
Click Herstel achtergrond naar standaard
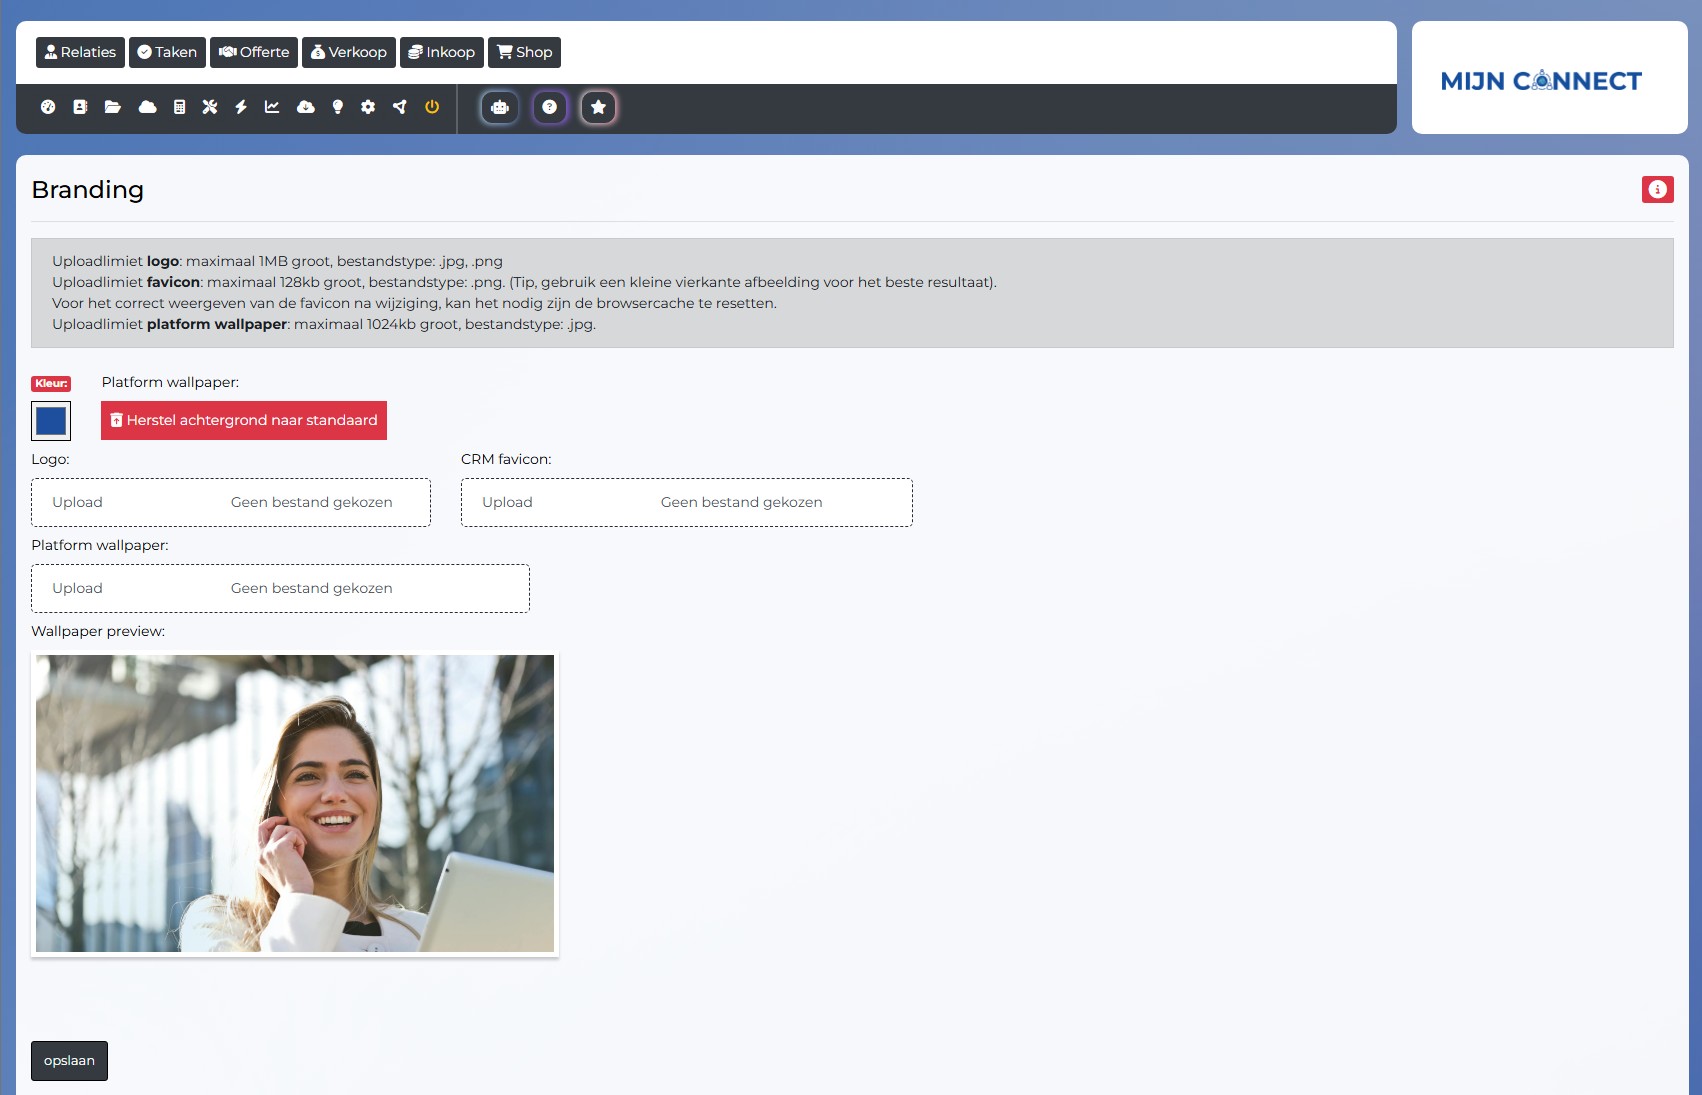(243, 420)
